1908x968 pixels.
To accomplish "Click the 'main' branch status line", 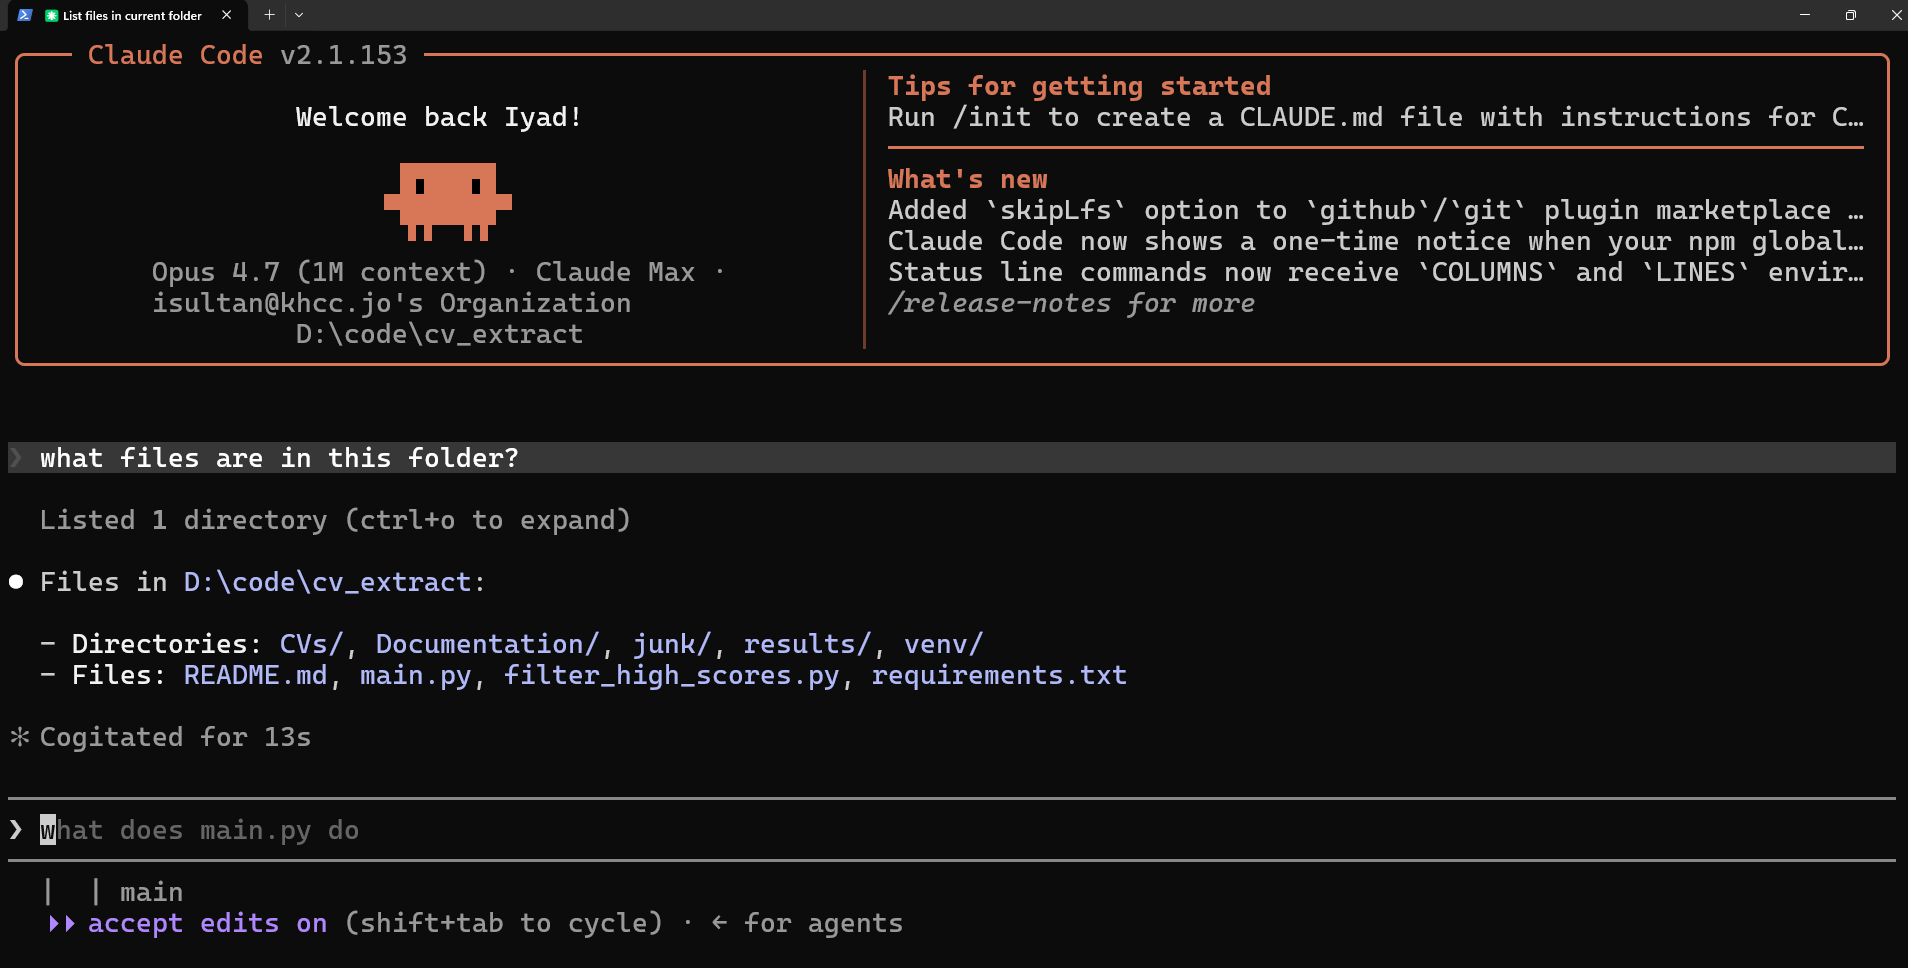I will point(151,892).
